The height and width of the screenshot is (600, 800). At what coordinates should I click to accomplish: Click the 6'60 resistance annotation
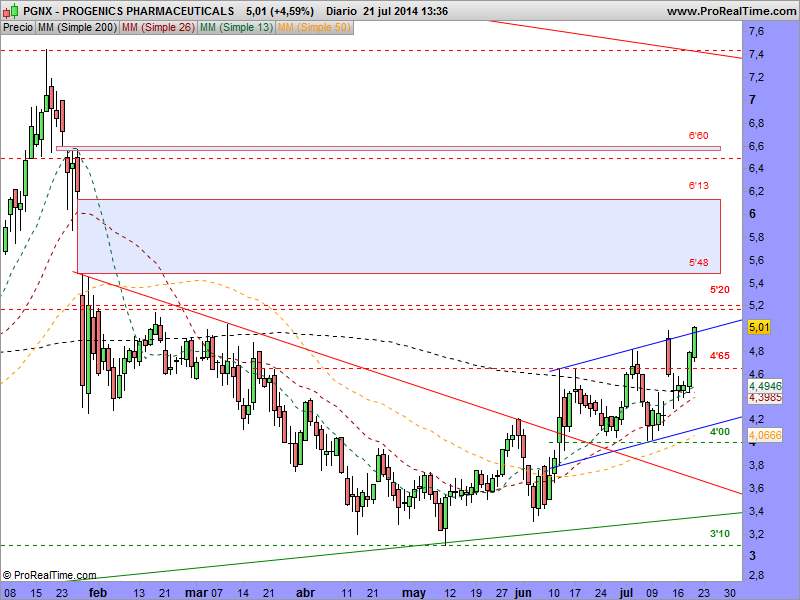(x=698, y=136)
